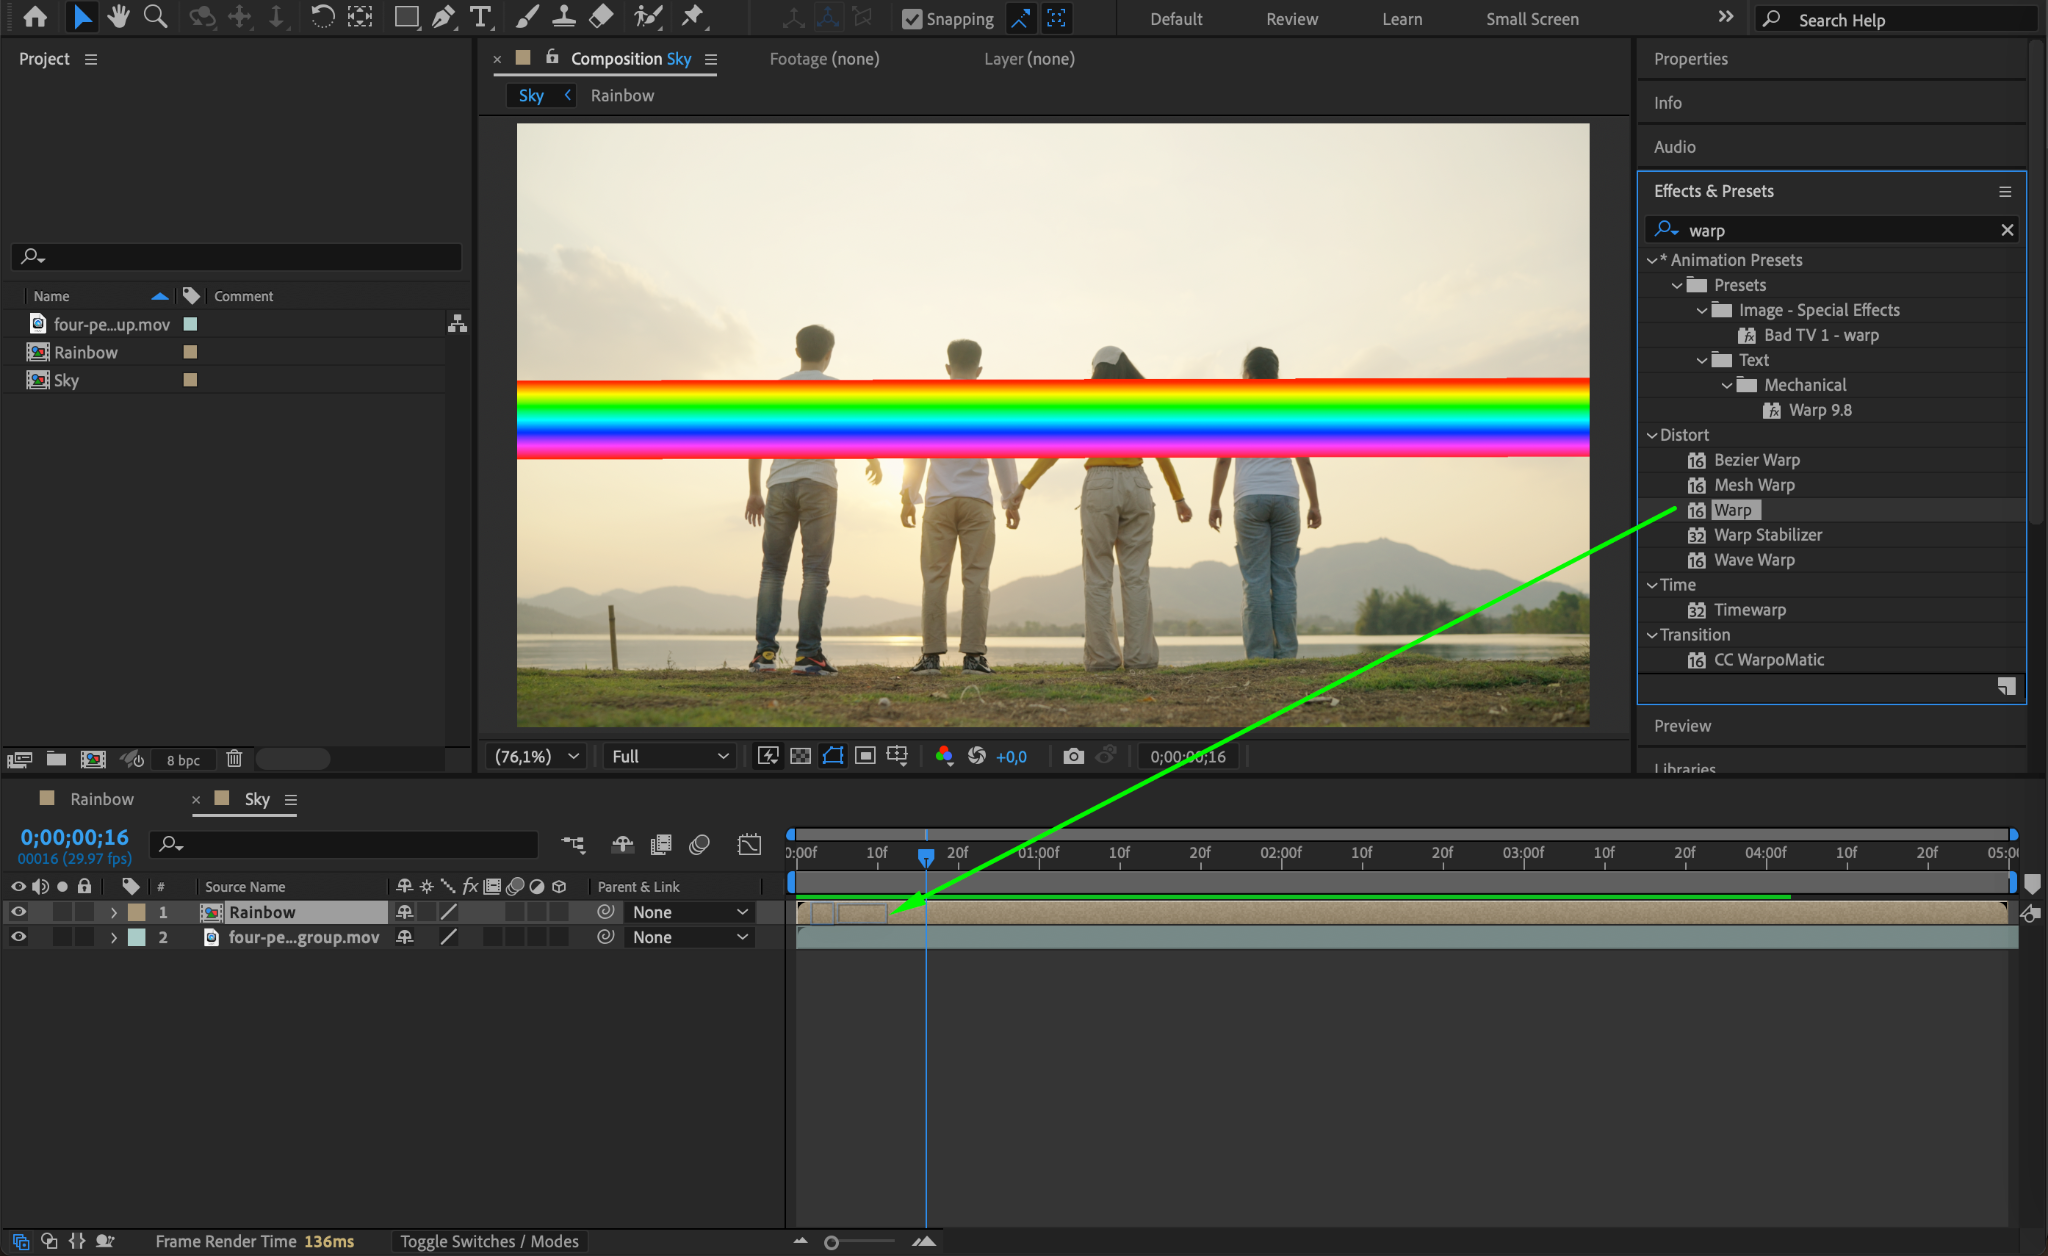Select the Warp Stabilizer effect
Viewport: 2048px width, 1256px height.
click(1767, 535)
